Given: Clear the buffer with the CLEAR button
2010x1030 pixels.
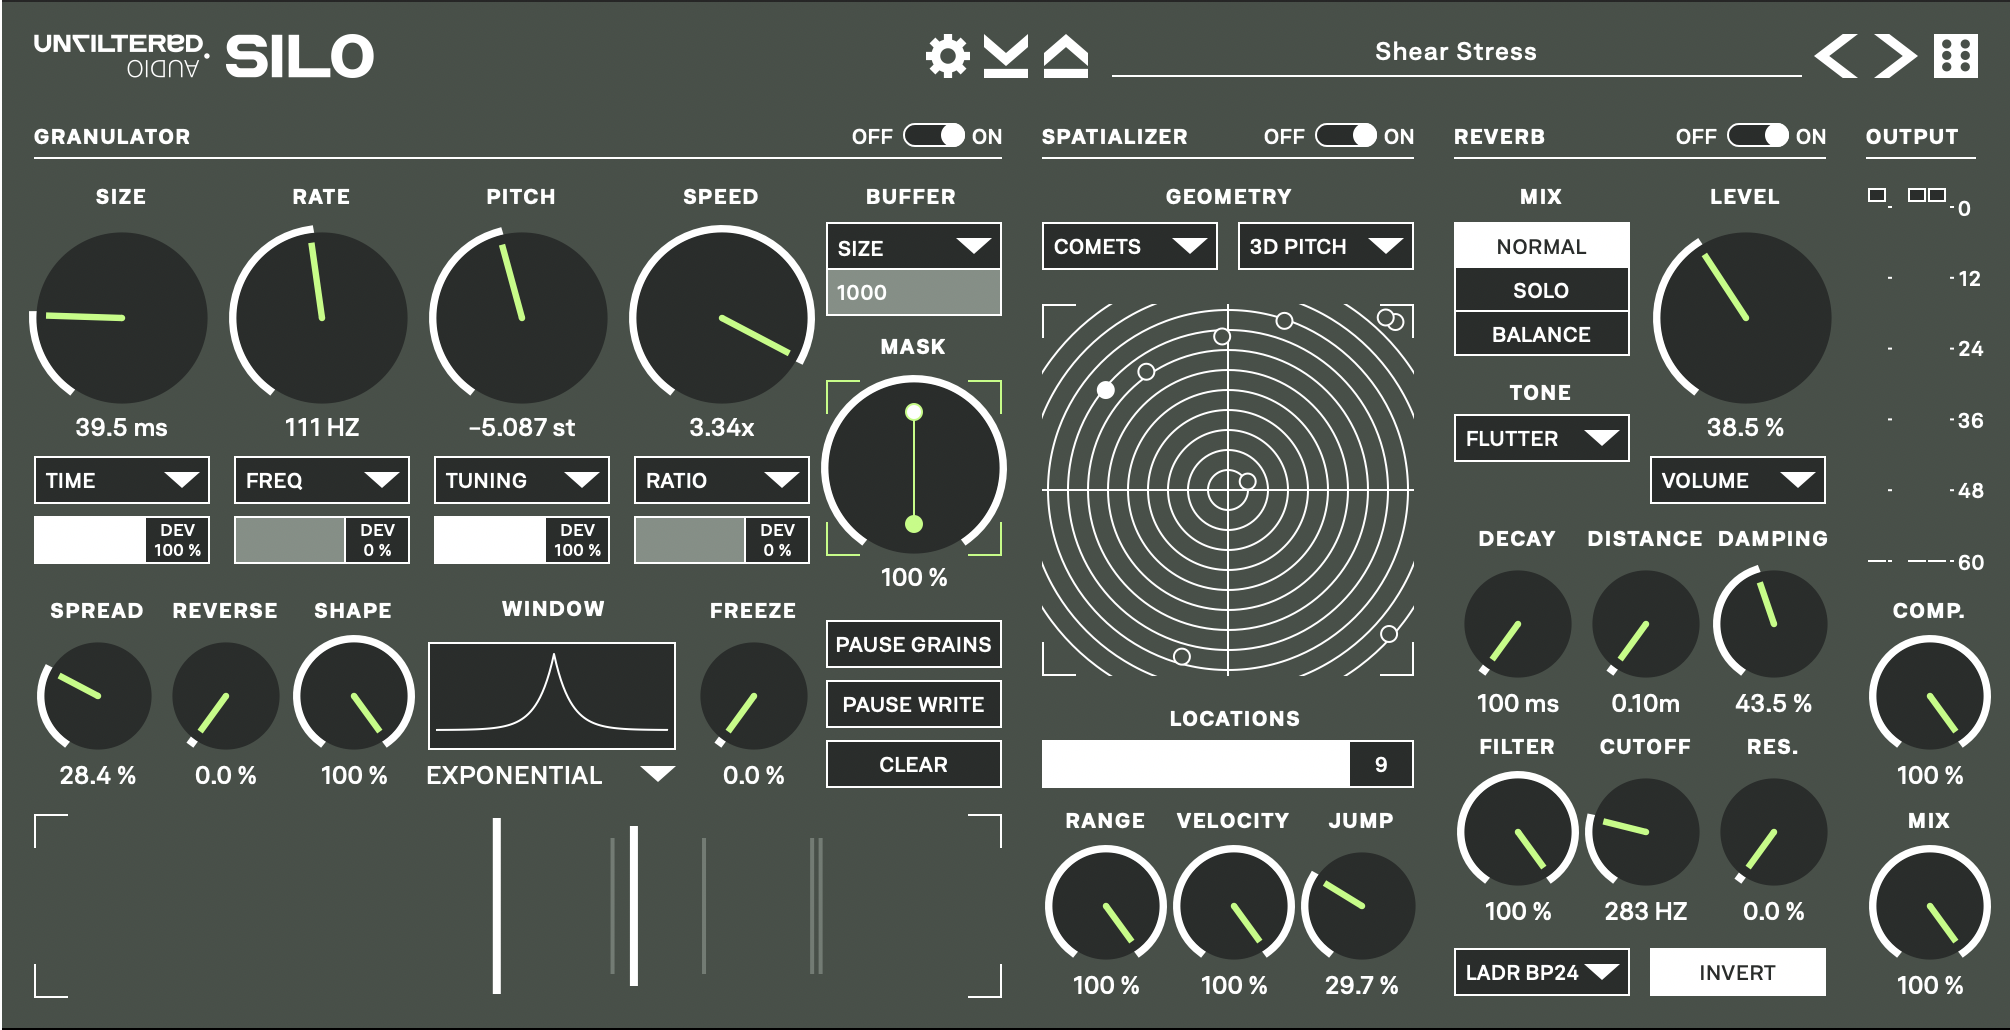Looking at the screenshot, I should pyautogui.click(x=913, y=763).
